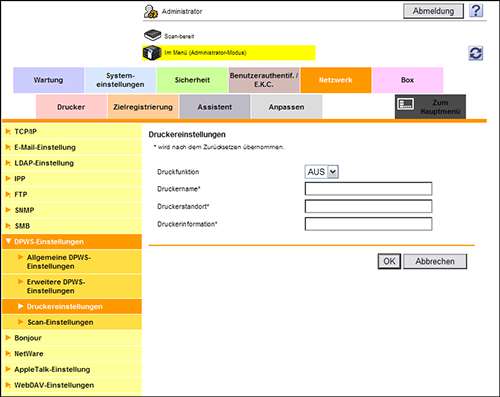Screen dimensions: 500x397
Task: Expand the WebDAV-Einstellungen arrow
Action: [8, 385]
